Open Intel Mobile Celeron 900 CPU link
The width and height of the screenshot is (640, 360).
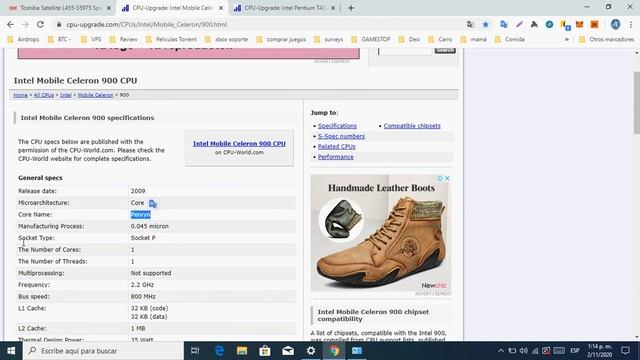pyautogui.click(x=239, y=144)
